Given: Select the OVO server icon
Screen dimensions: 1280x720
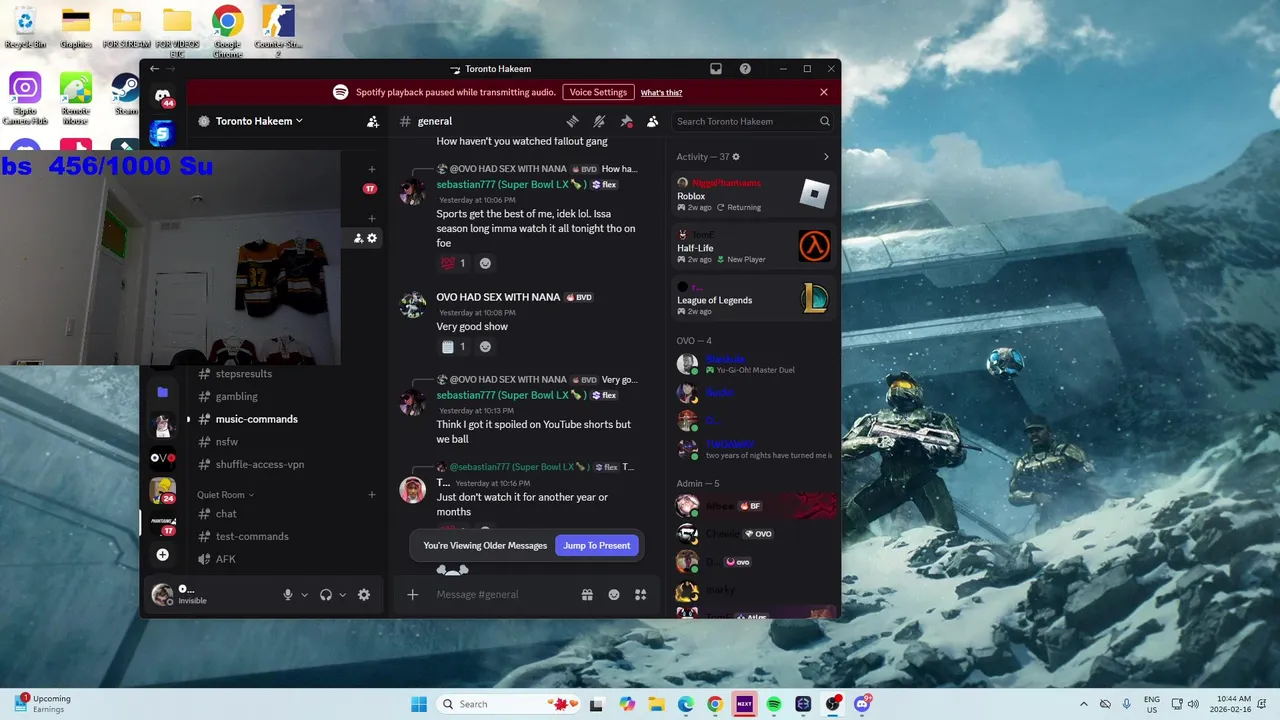Looking at the screenshot, I should click(163, 458).
